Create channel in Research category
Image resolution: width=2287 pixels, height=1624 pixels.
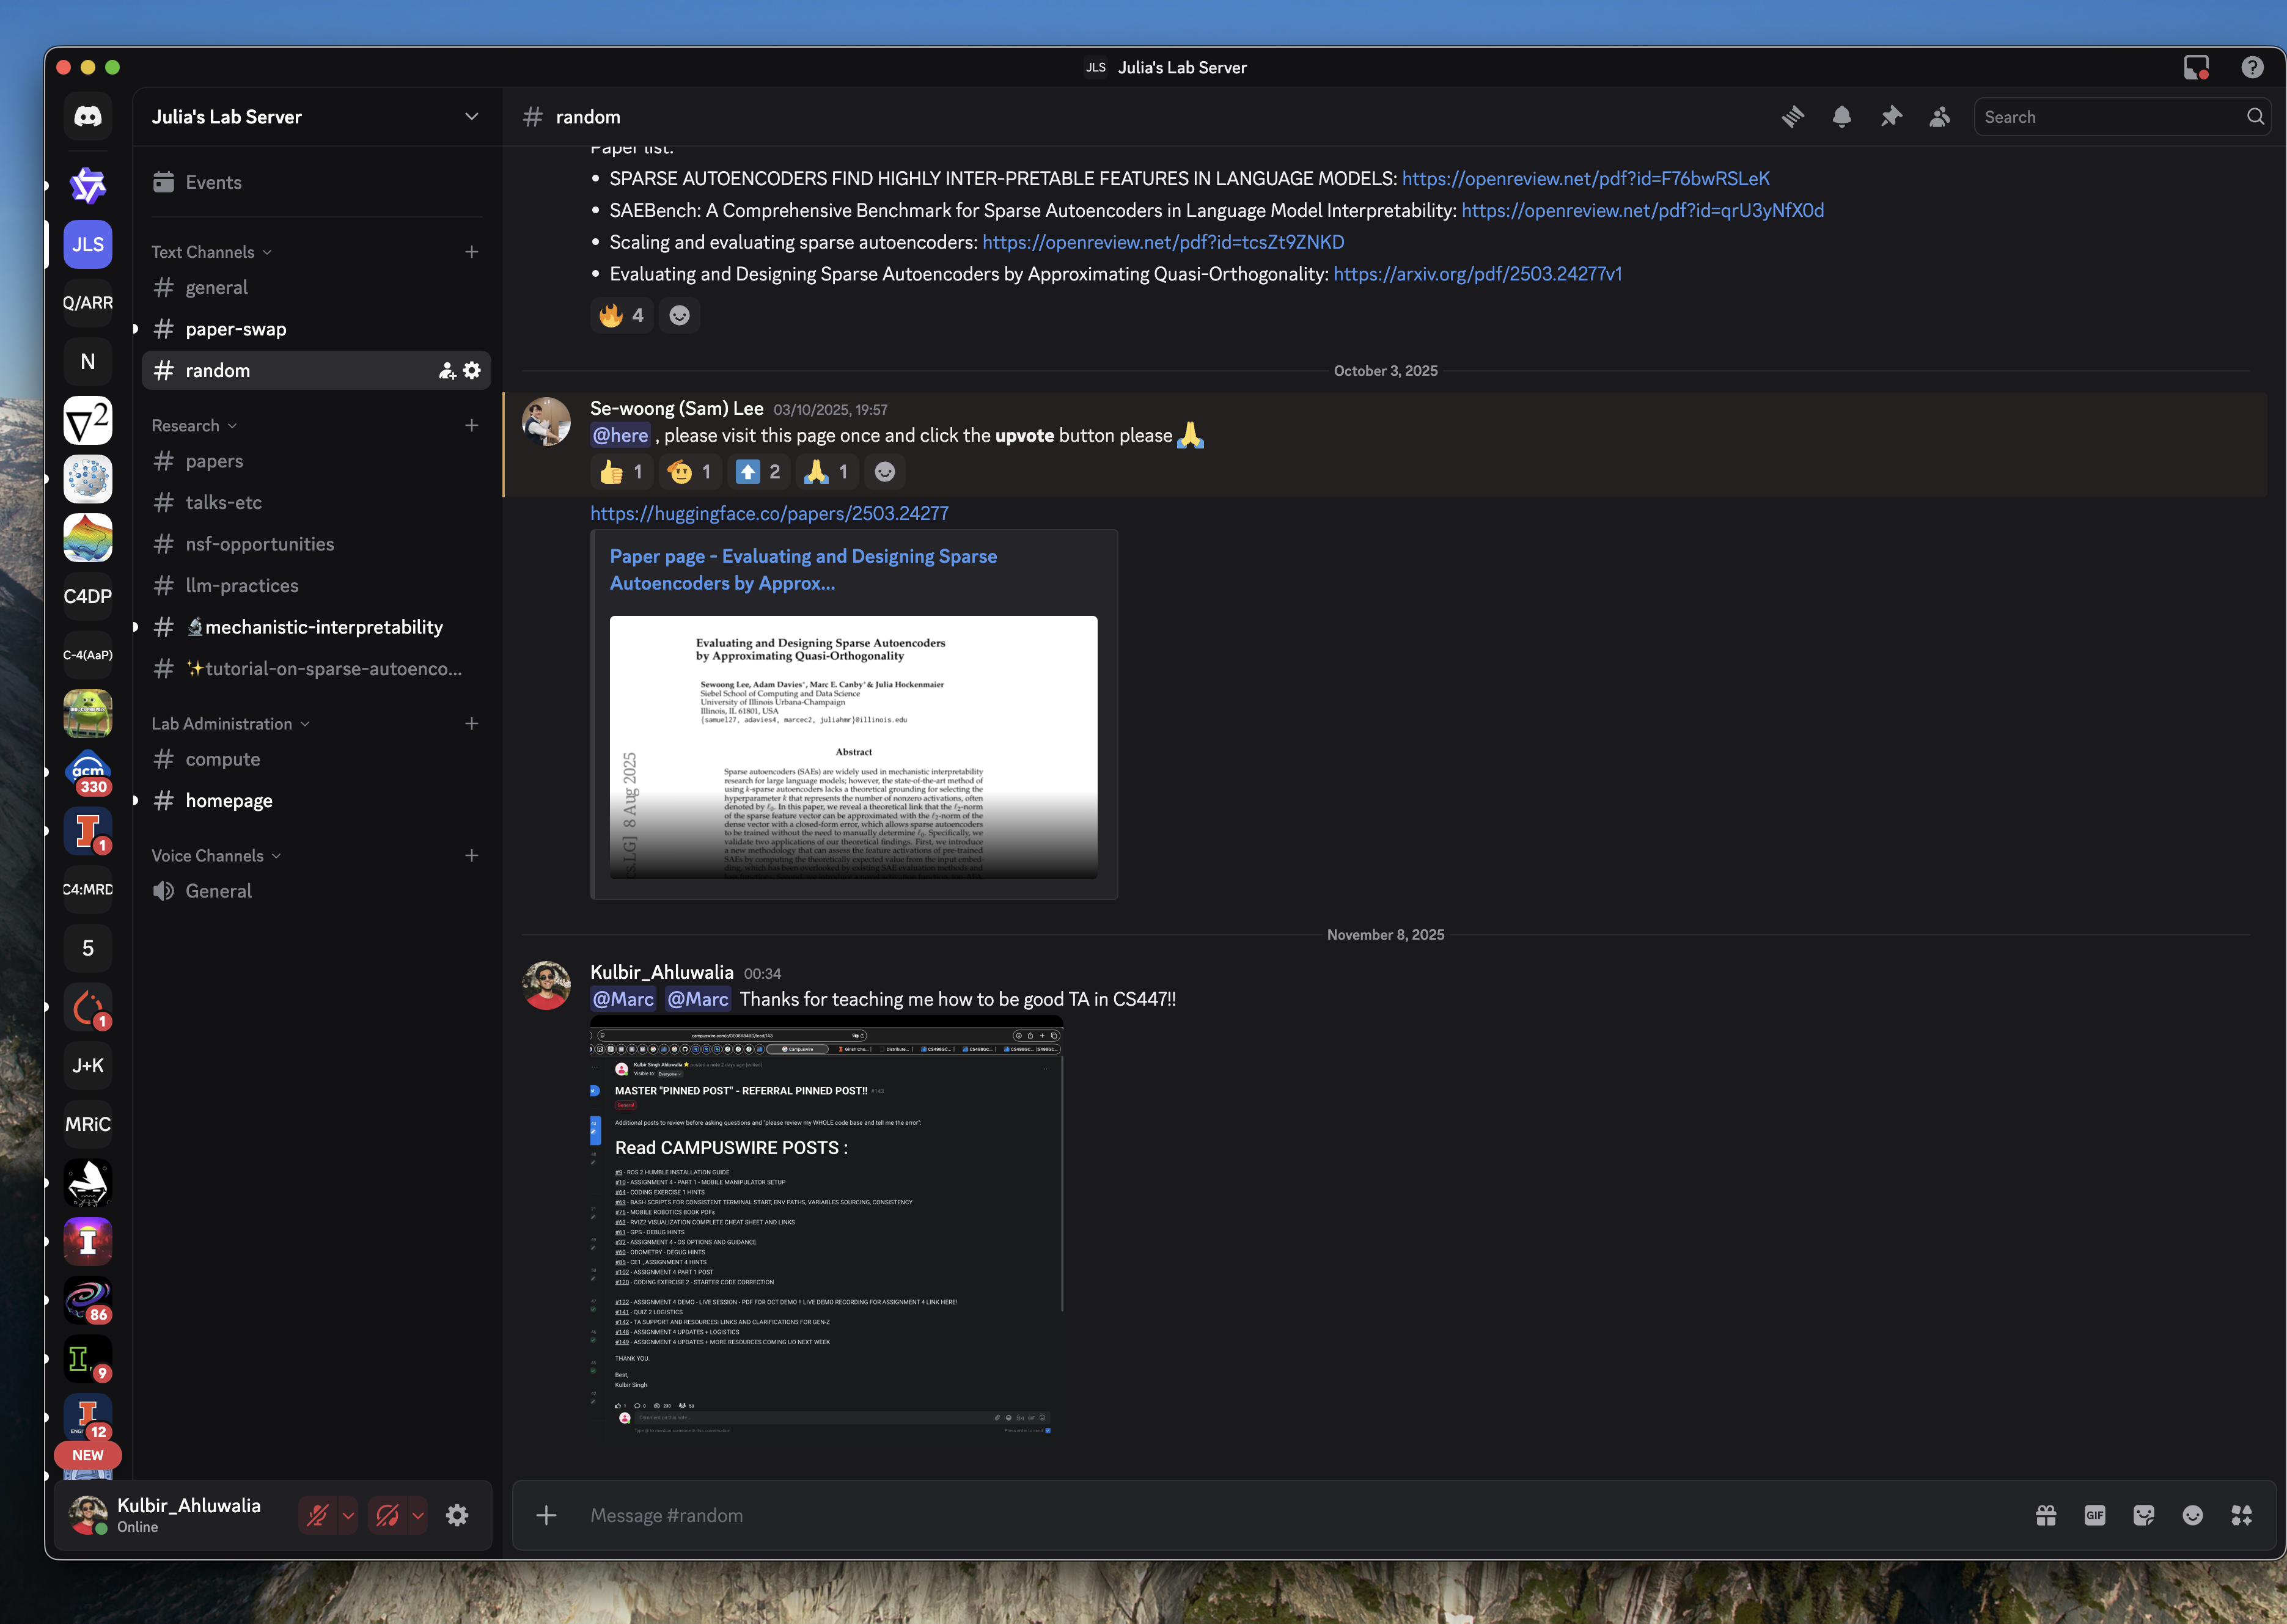[471, 426]
